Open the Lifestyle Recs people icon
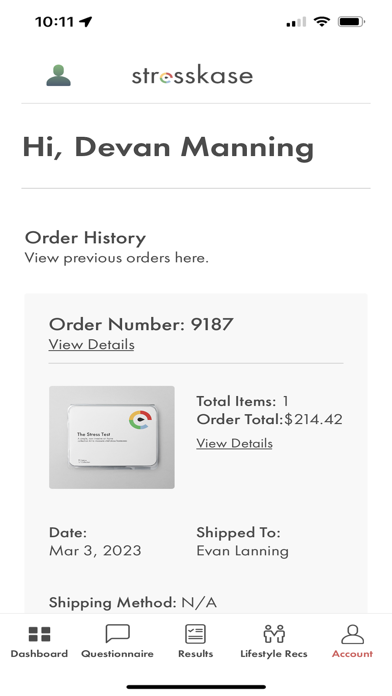This screenshot has height=696, width=392. (274, 634)
